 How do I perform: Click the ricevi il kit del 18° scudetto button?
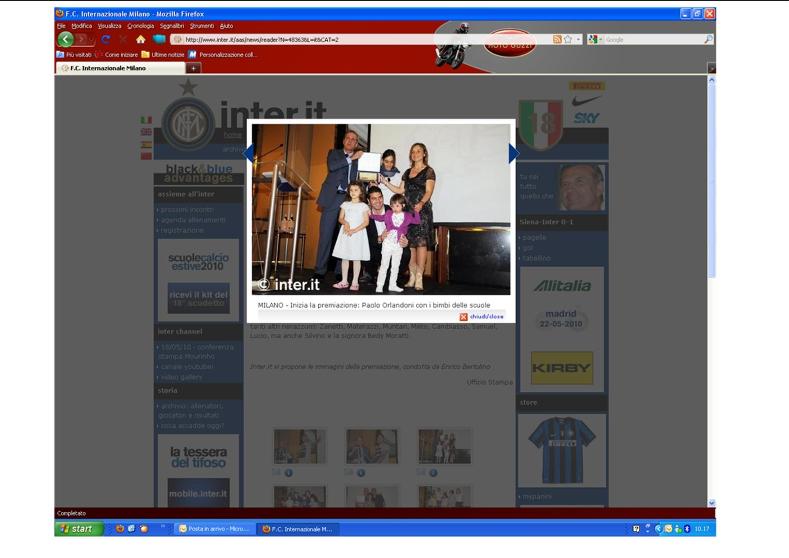[198, 298]
